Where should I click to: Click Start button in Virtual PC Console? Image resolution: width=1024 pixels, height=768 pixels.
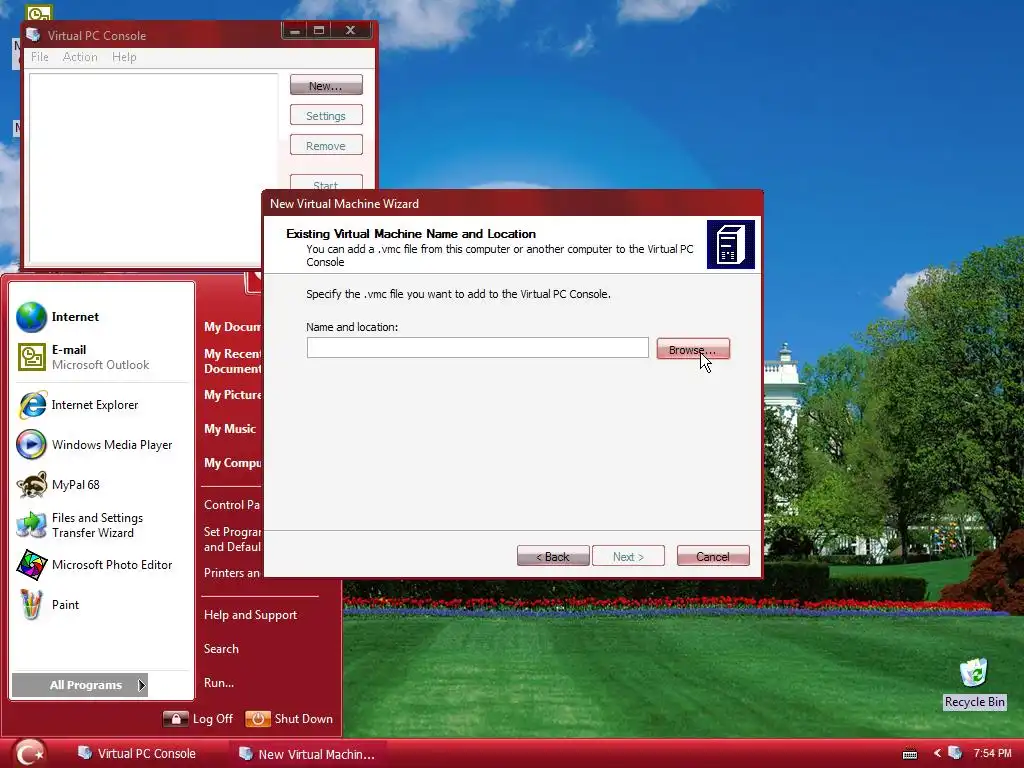click(x=326, y=183)
